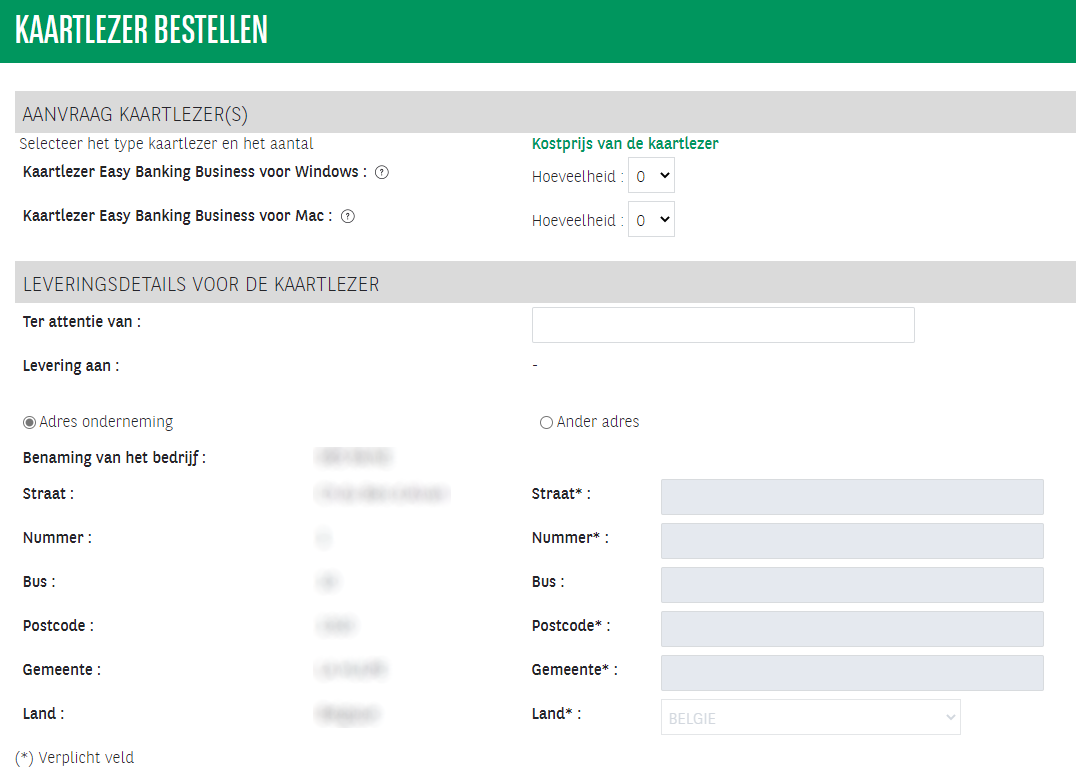The image size is (1076, 780).
Task: Open quantity dropdown for Windows card reader
Action: (x=651, y=176)
